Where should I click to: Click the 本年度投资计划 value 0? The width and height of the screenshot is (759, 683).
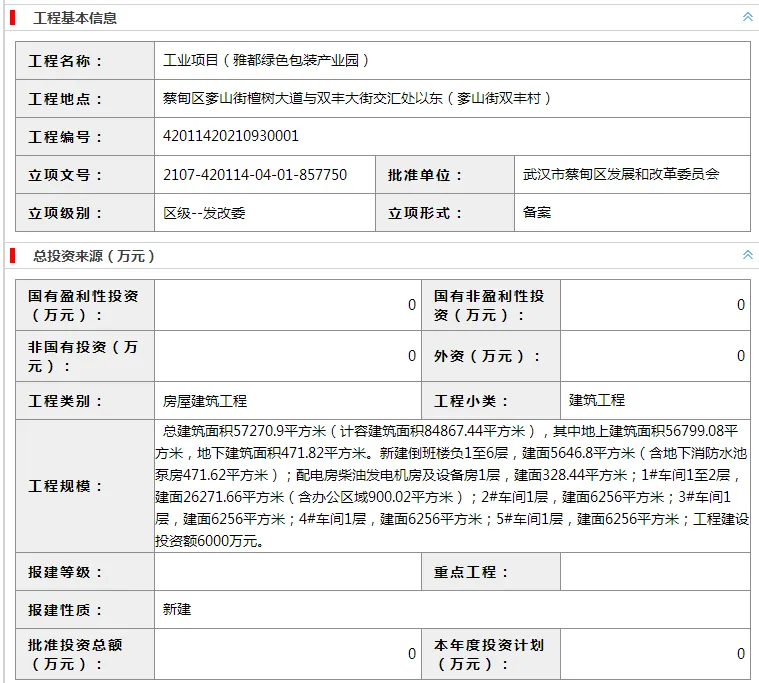[741, 654]
